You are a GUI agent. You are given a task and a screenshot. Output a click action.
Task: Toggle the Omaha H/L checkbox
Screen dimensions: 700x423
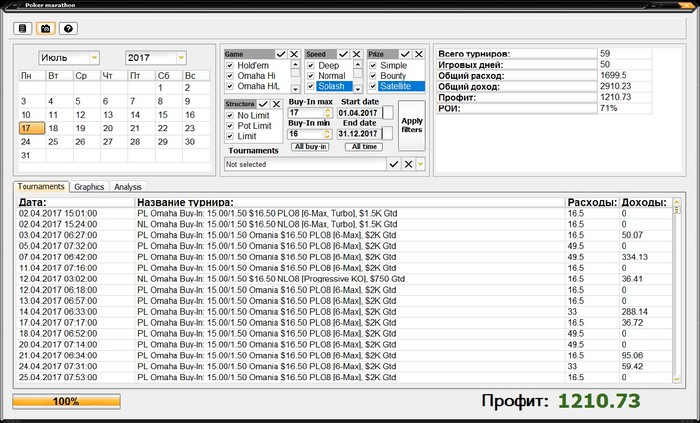(230, 86)
